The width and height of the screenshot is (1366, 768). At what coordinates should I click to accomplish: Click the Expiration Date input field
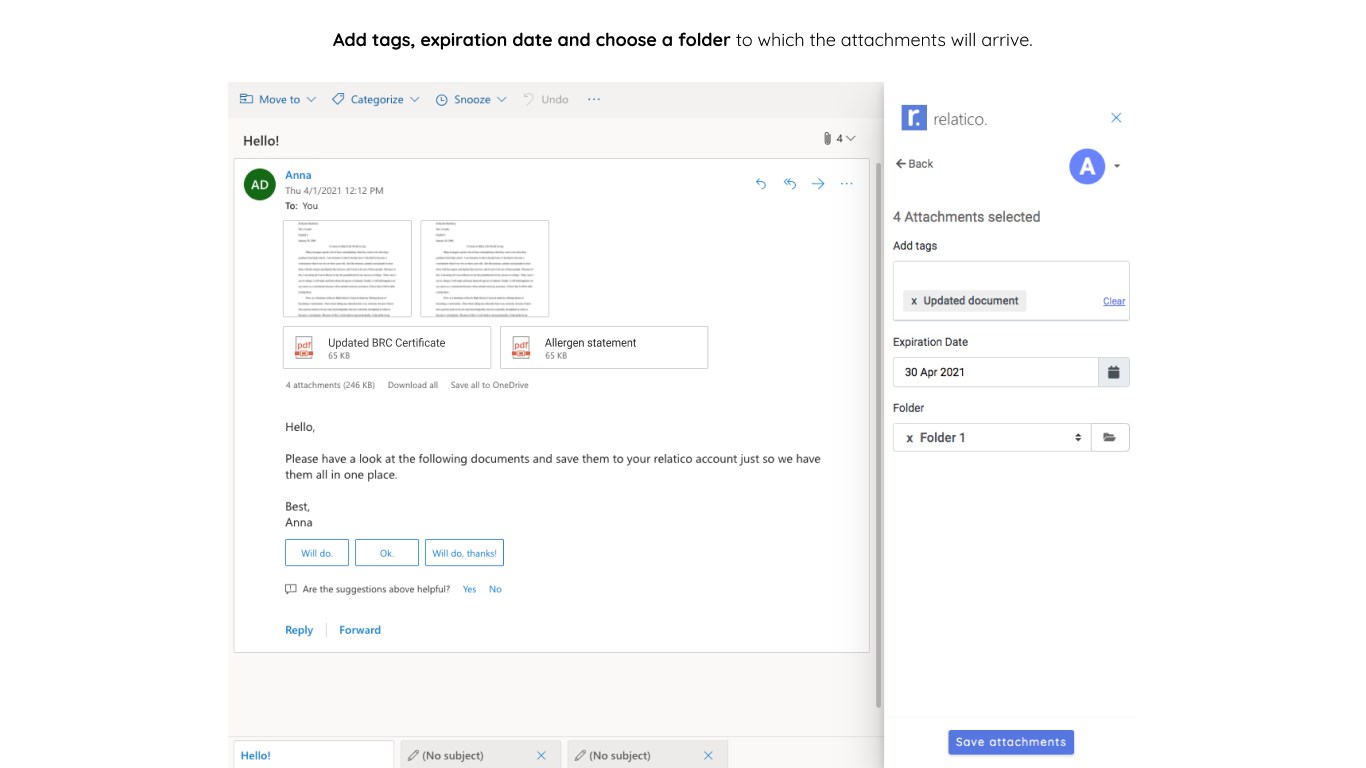coord(995,372)
